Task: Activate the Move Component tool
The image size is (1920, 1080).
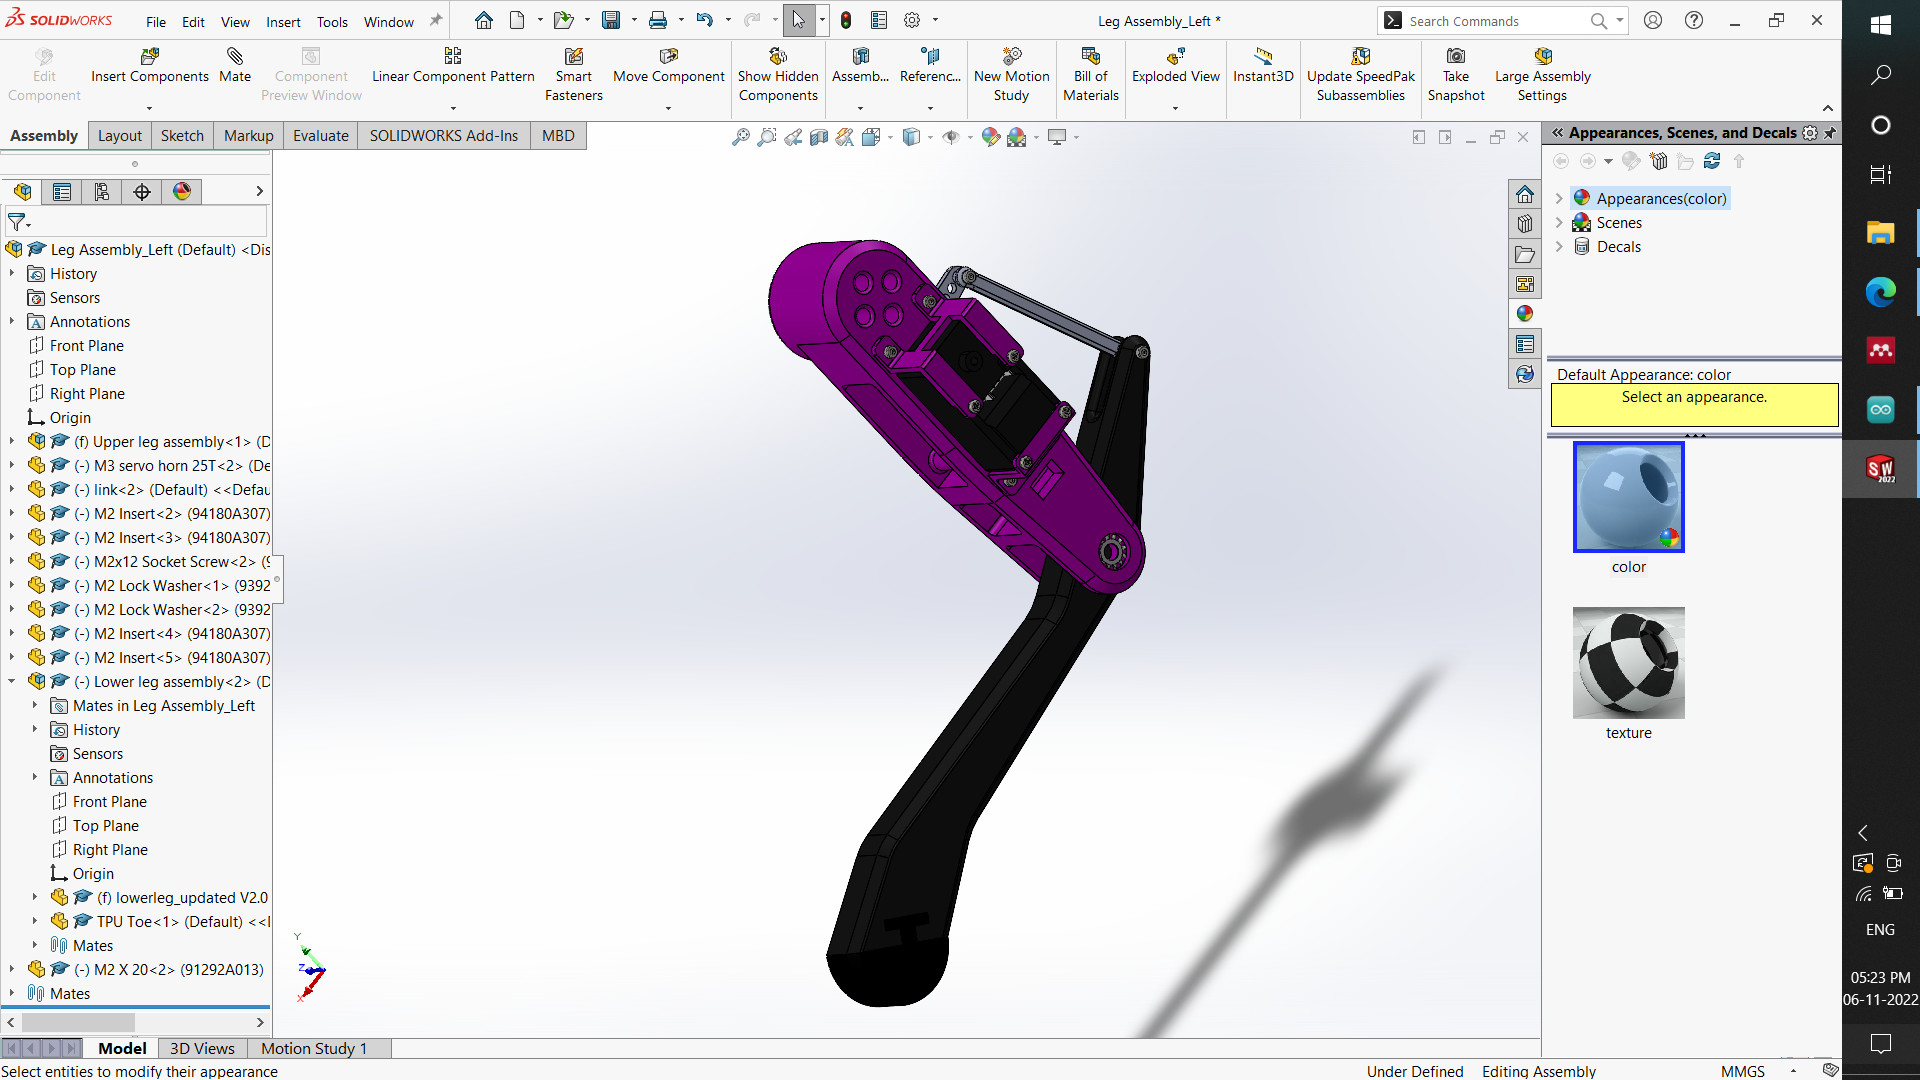Action: click(668, 68)
